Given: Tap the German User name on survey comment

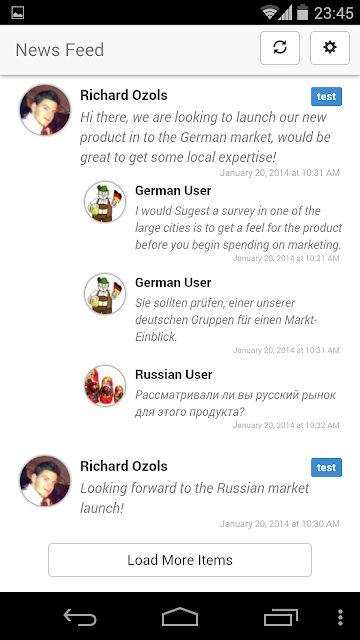Looking at the screenshot, I should pyautogui.click(x=173, y=191).
